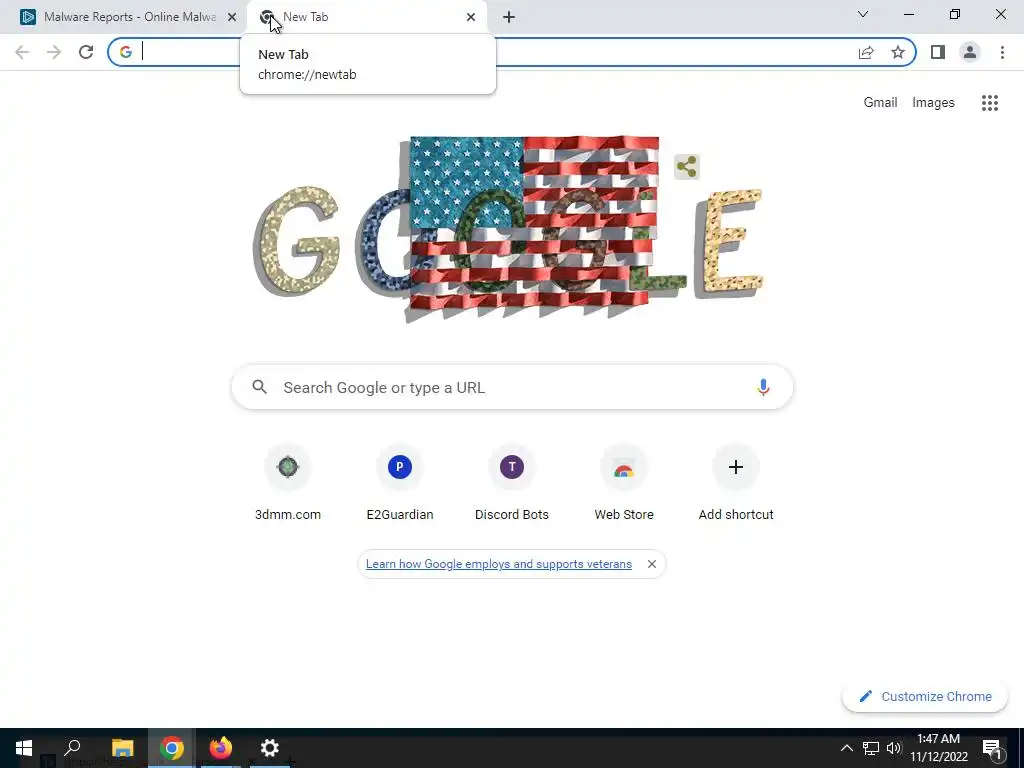Open the 3dmm.com shortcut
1024x768 pixels.
pos(287,484)
